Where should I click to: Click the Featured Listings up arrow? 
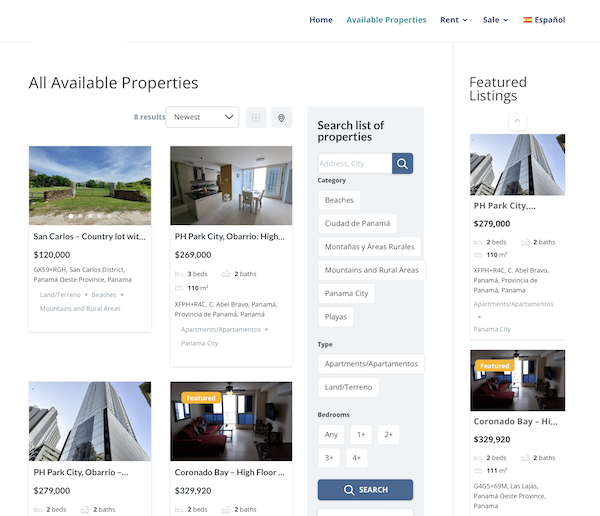[517, 122]
